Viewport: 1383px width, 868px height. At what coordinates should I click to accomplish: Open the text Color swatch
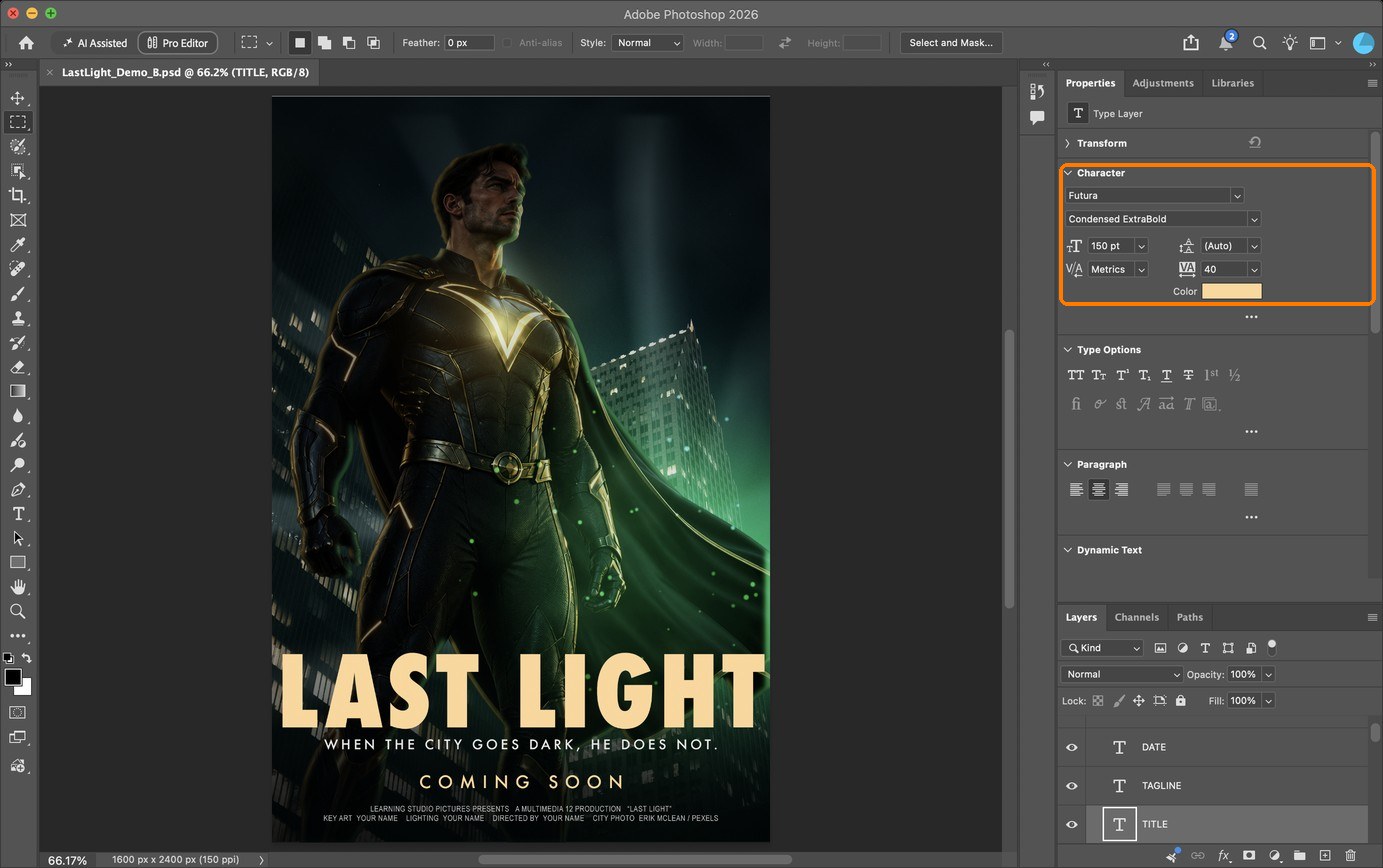(1232, 291)
